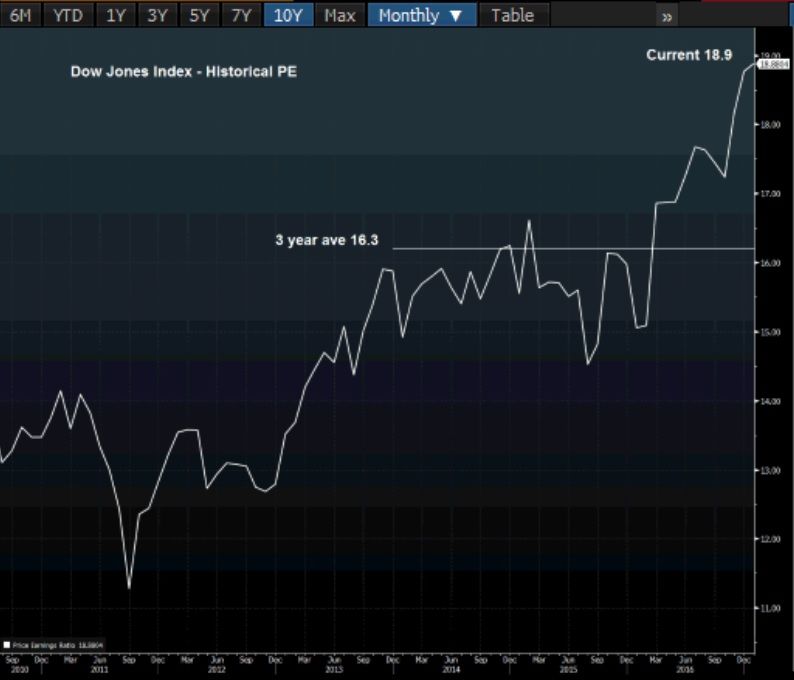Click the 2016 year label on x-axis
The image size is (794, 680).
[x=685, y=669]
